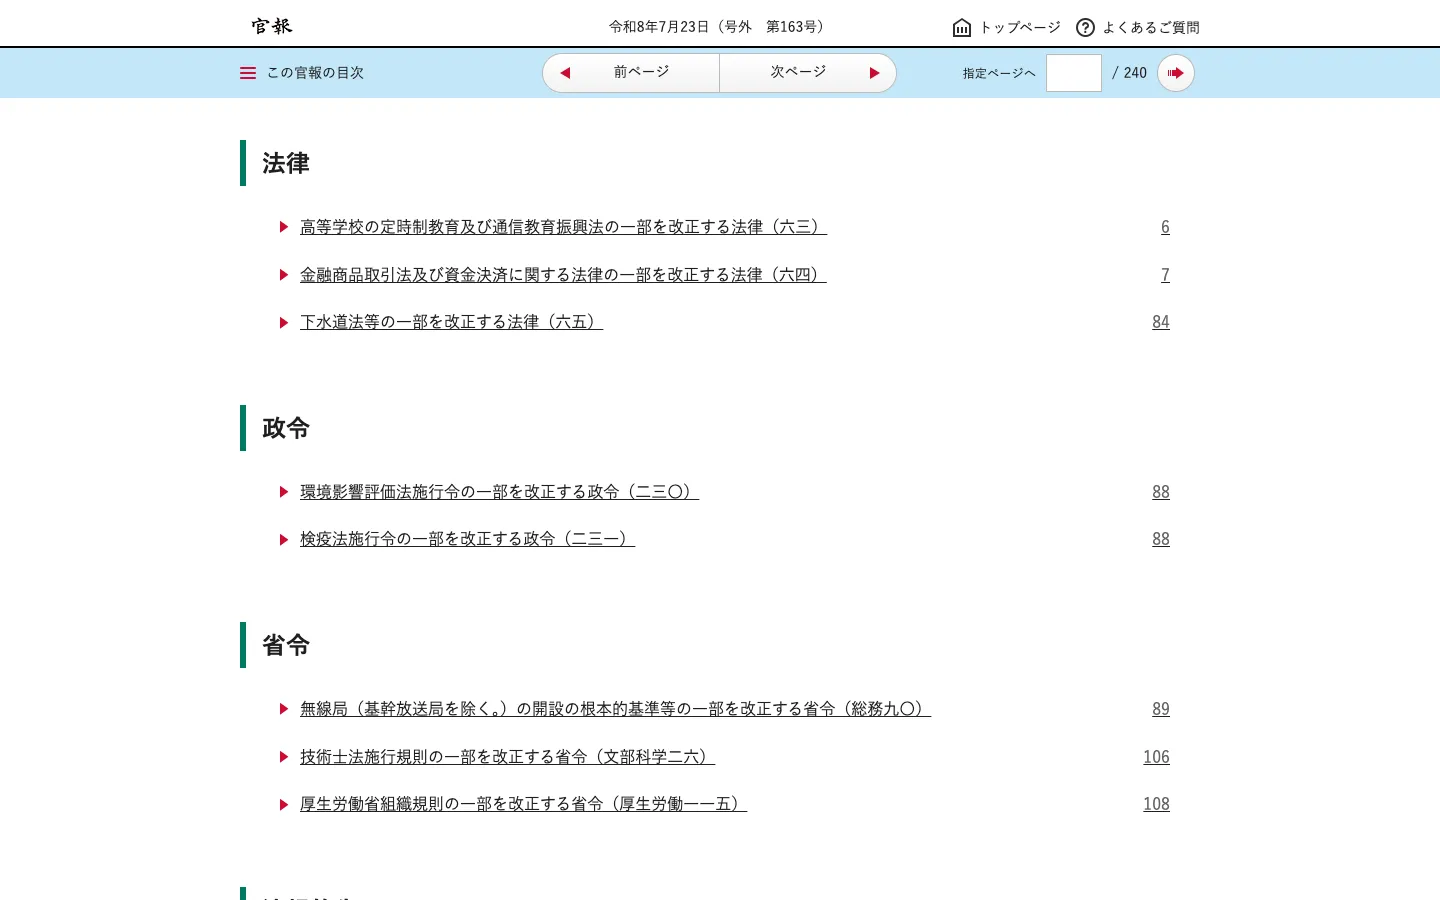Click the red triangle beside 下水道法等 entry
This screenshot has height=900, width=1440.
(x=284, y=322)
